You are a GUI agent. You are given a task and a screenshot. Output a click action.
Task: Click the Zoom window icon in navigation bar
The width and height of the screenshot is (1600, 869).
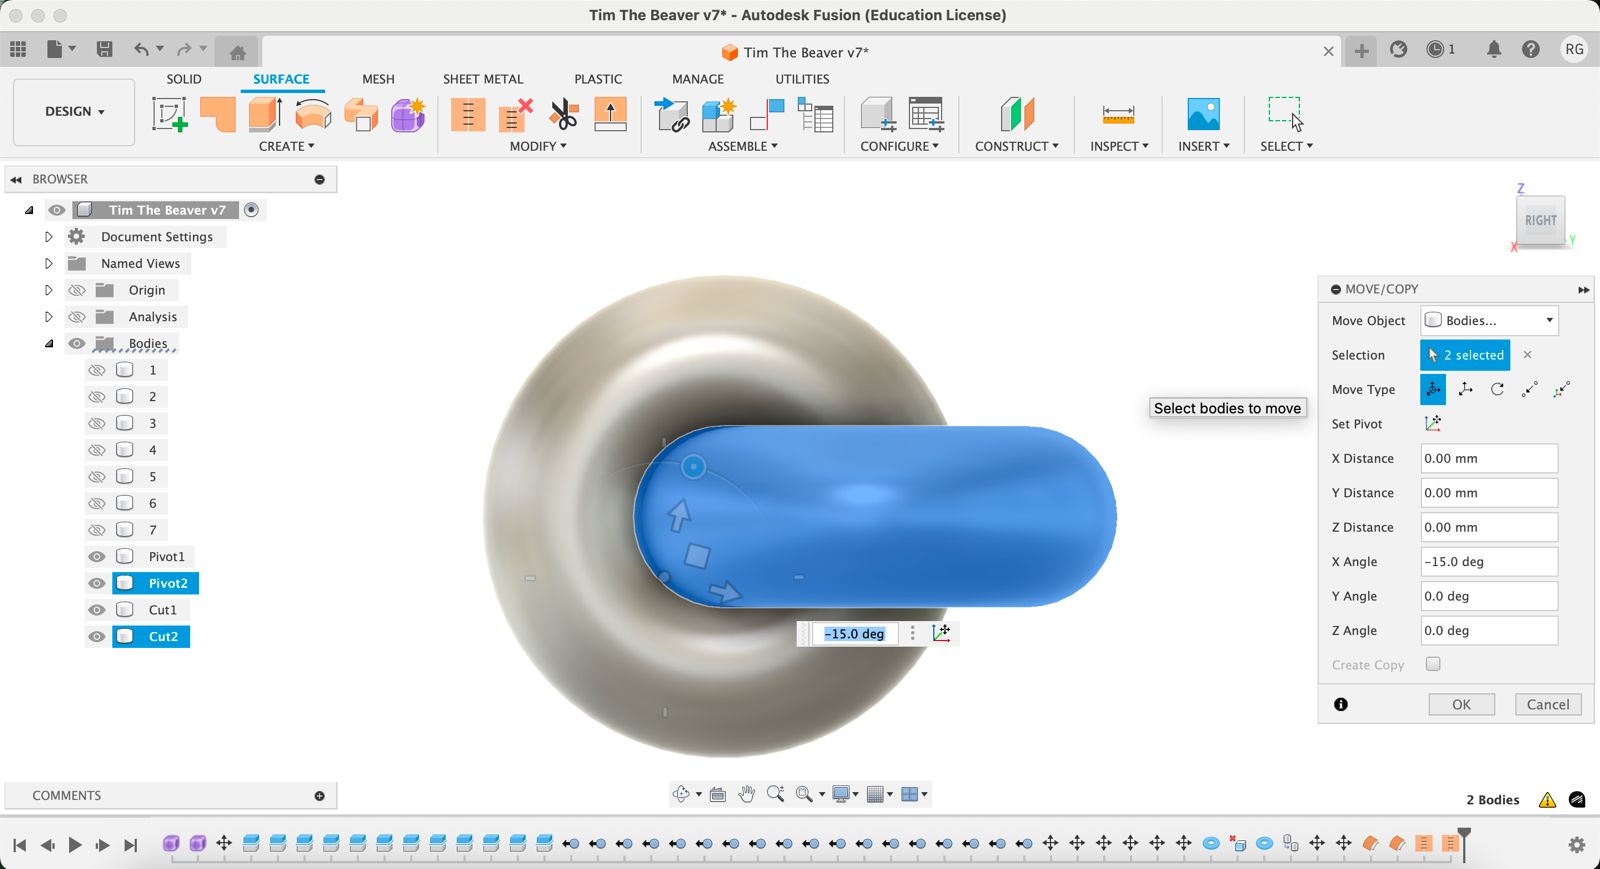[775, 794]
